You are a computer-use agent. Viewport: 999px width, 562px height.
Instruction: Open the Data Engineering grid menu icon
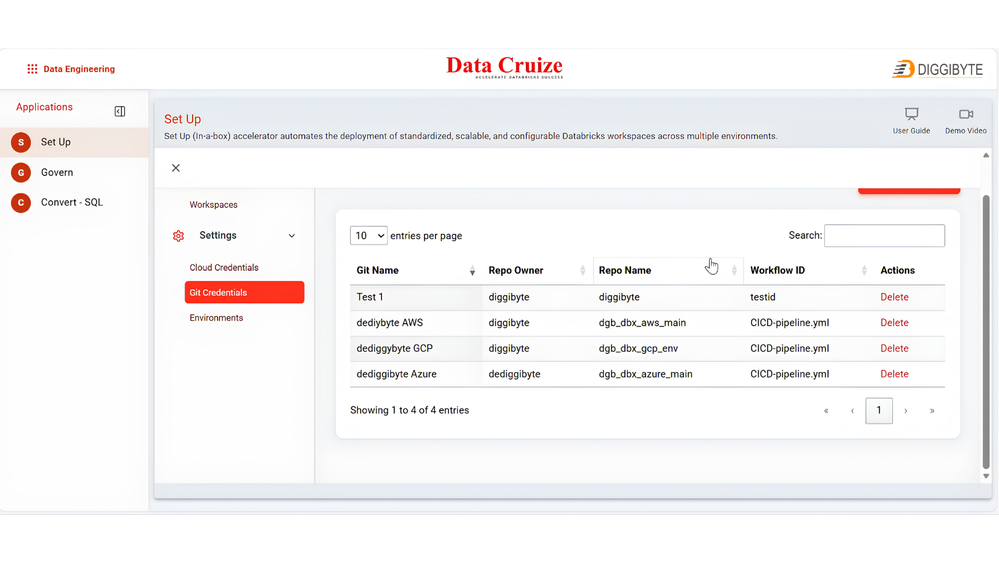tap(32, 69)
